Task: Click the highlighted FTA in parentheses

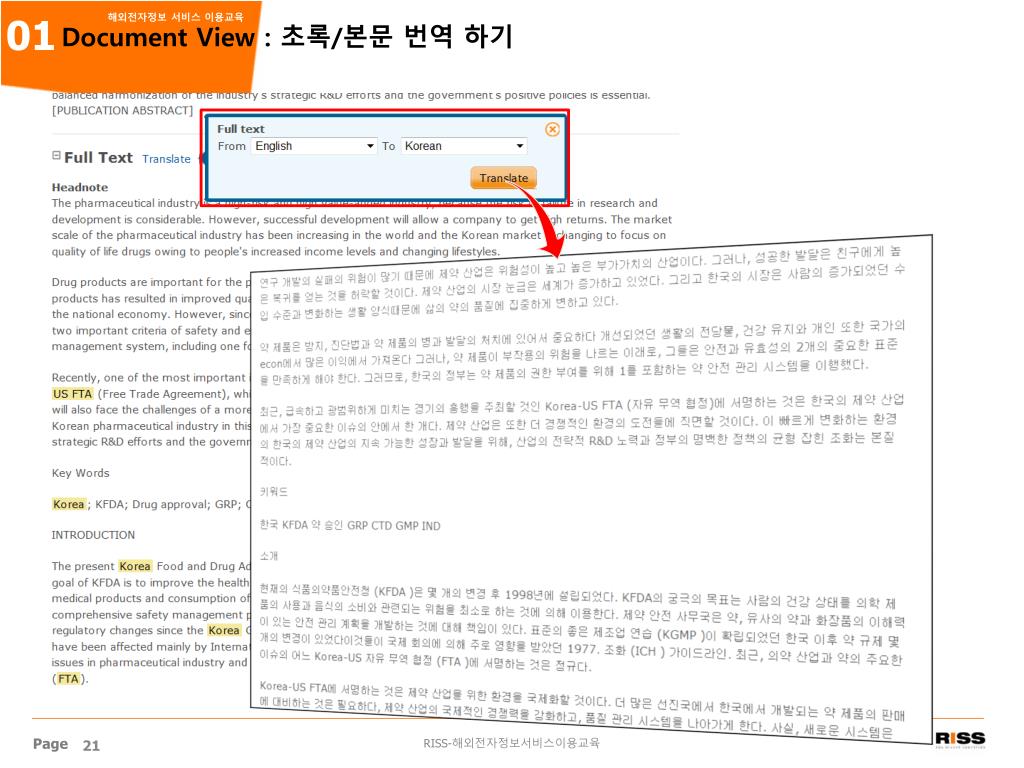Action: [68, 679]
